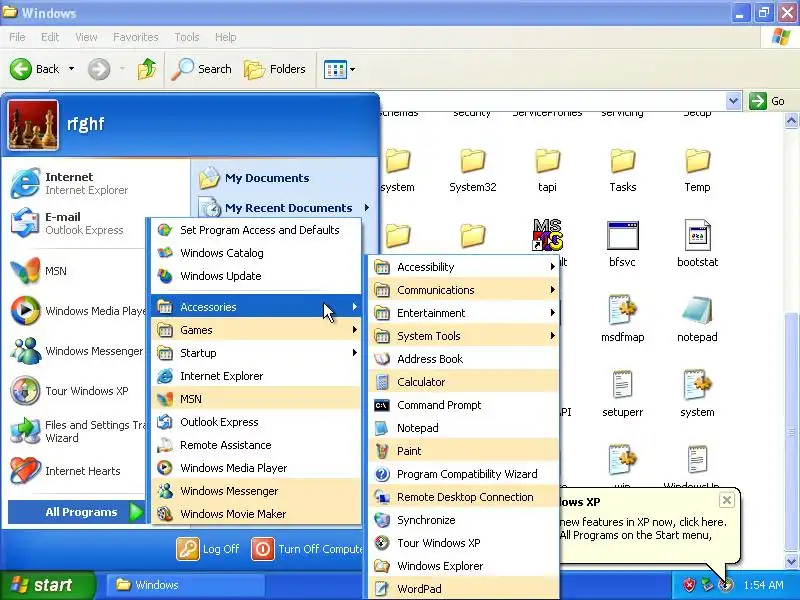The height and width of the screenshot is (600, 800).
Task: Open Address Book in Accessories
Action: pos(463,359)
